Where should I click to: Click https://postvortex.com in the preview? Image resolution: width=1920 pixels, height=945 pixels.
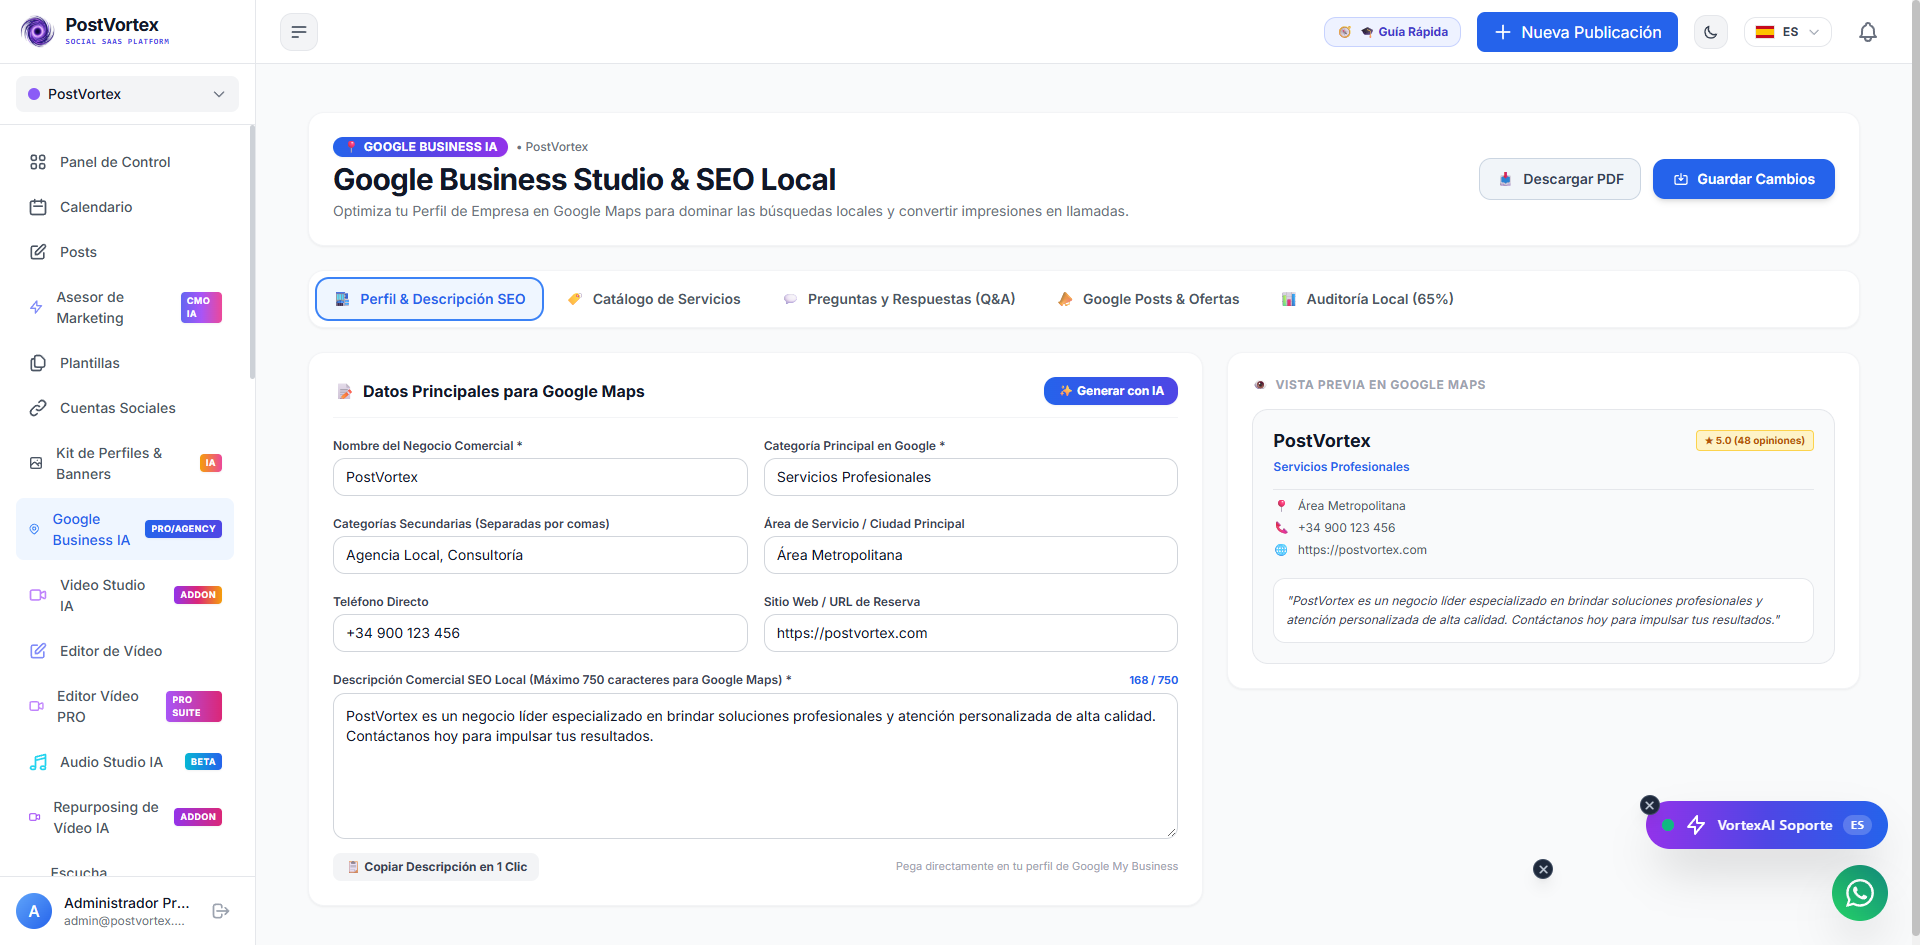[x=1362, y=550]
